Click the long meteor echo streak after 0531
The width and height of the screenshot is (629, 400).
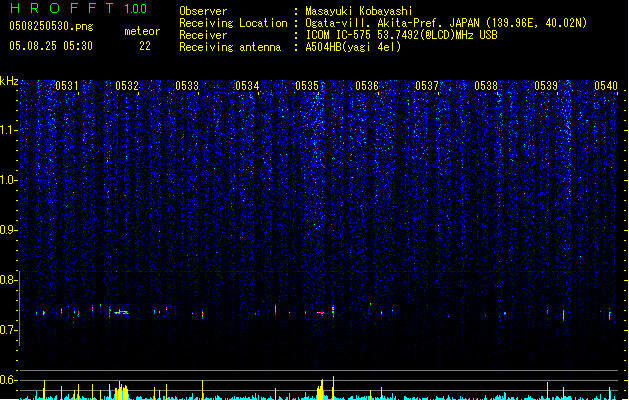pyautogui.click(x=121, y=312)
